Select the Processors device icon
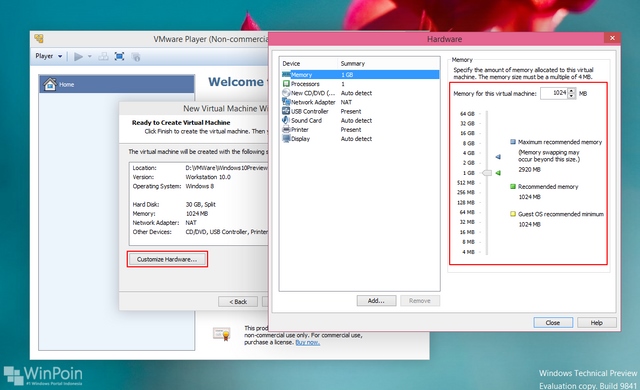Image resolution: width=640 pixels, height=390 pixels. pos(286,84)
